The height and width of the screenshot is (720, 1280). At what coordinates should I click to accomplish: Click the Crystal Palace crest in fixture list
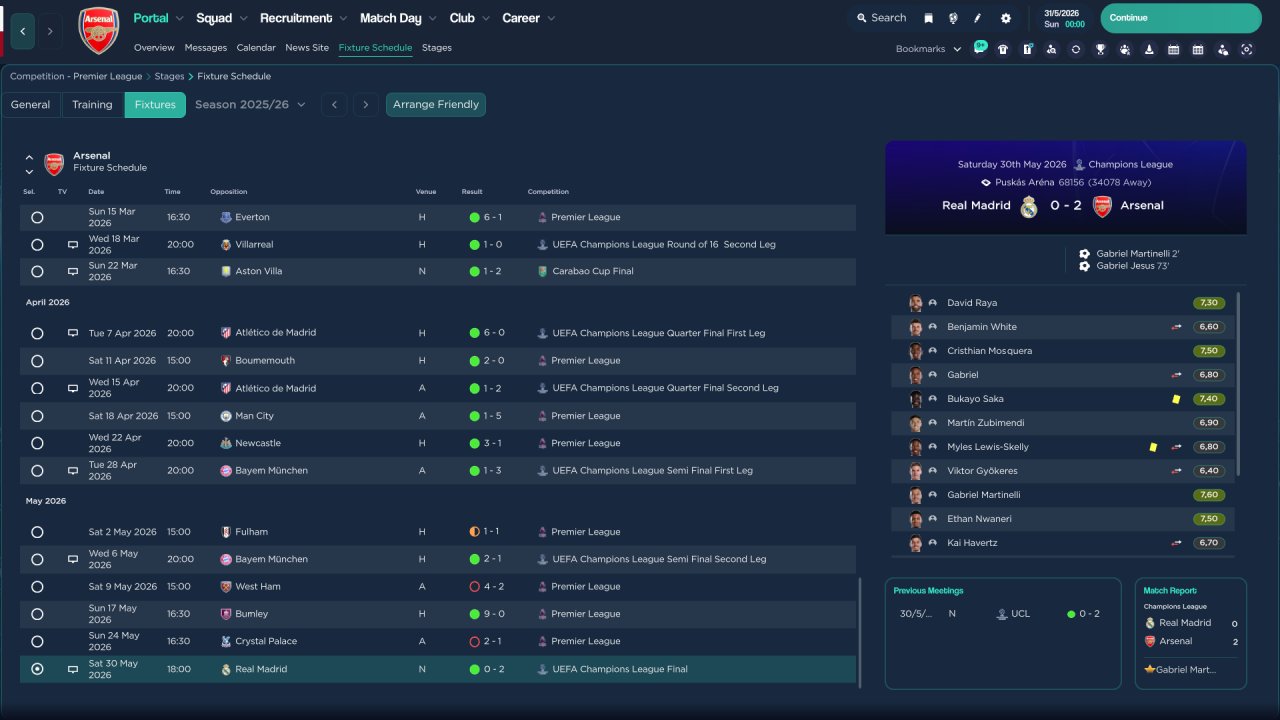[x=226, y=641]
